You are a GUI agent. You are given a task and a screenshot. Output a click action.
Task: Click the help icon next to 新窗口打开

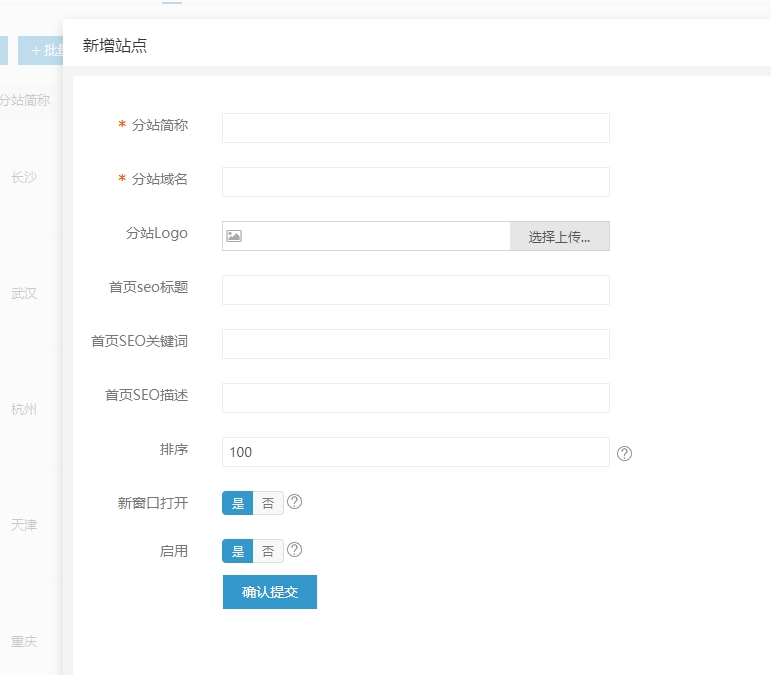[x=295, y=502]
